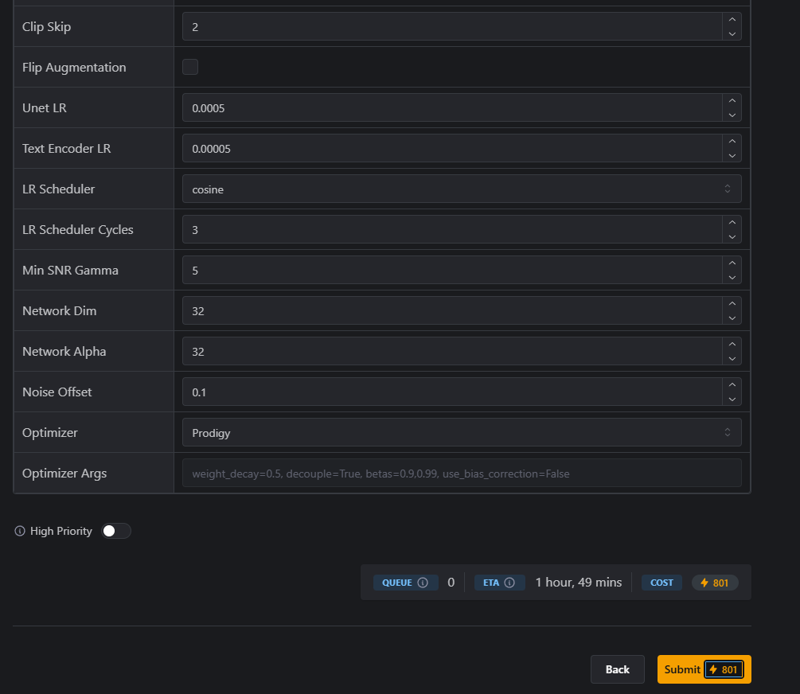Image resolution: width=800 pixels, height=694 pixels.
Task: Open the Optimizer Prodigy dropdown
Action: pos(461,432)
